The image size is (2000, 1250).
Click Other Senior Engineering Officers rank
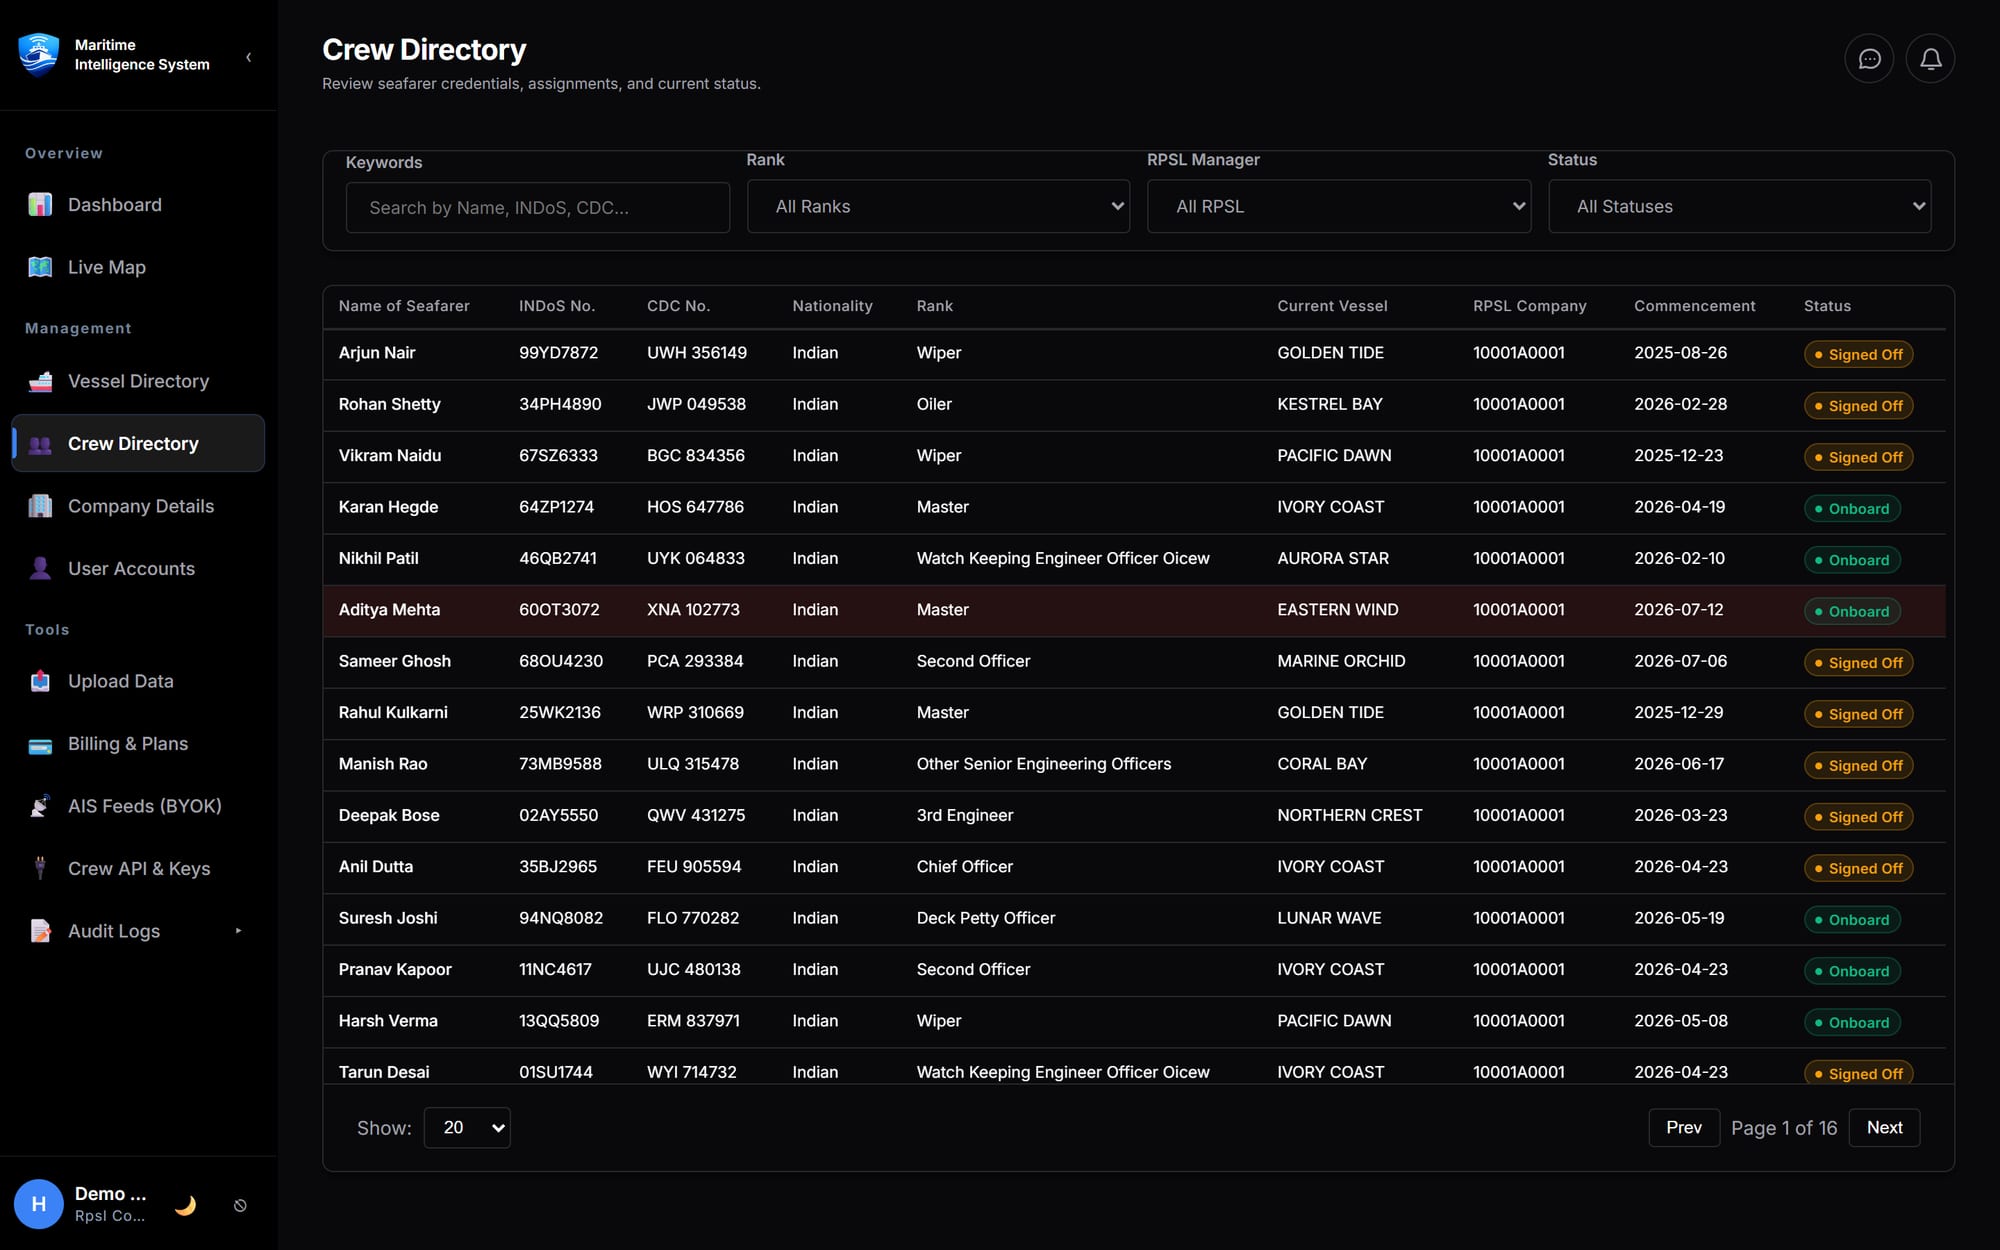1043,764
